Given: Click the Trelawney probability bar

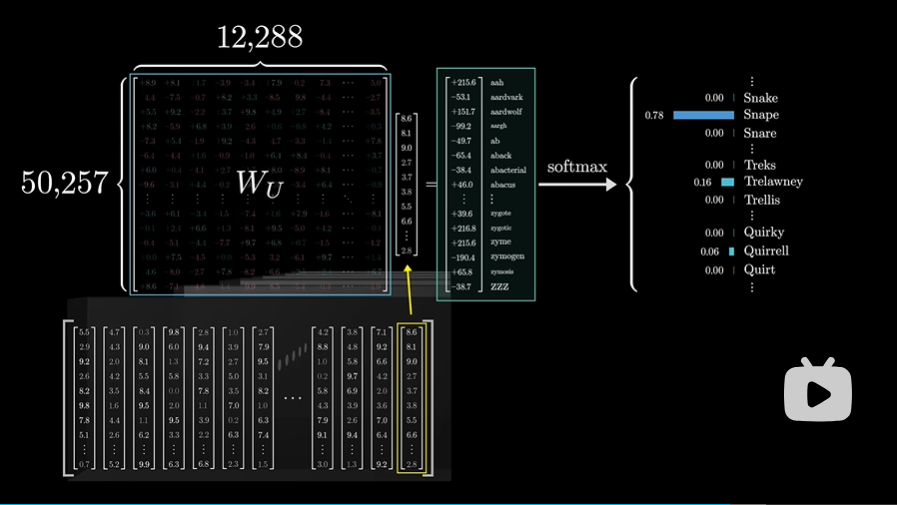Looking at the screenshot, I should click(727, 182).
